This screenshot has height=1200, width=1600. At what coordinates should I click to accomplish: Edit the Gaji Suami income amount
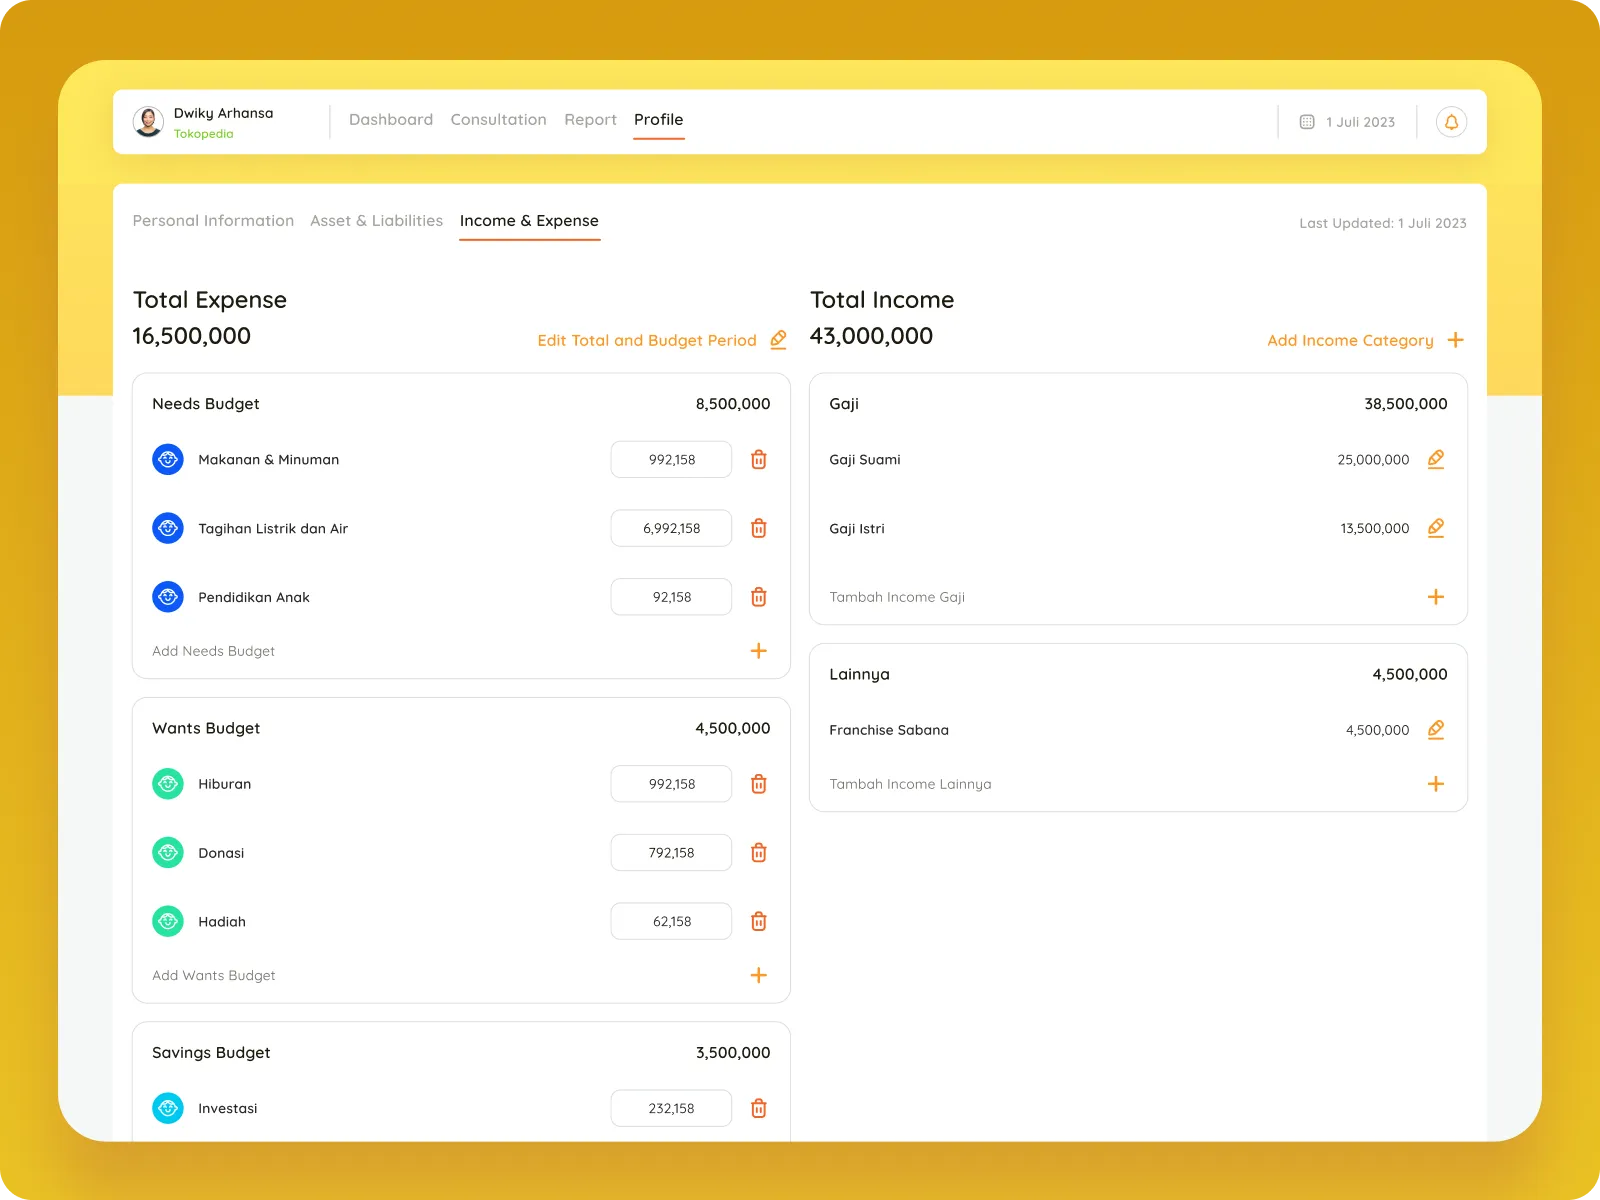(1435, 460)
